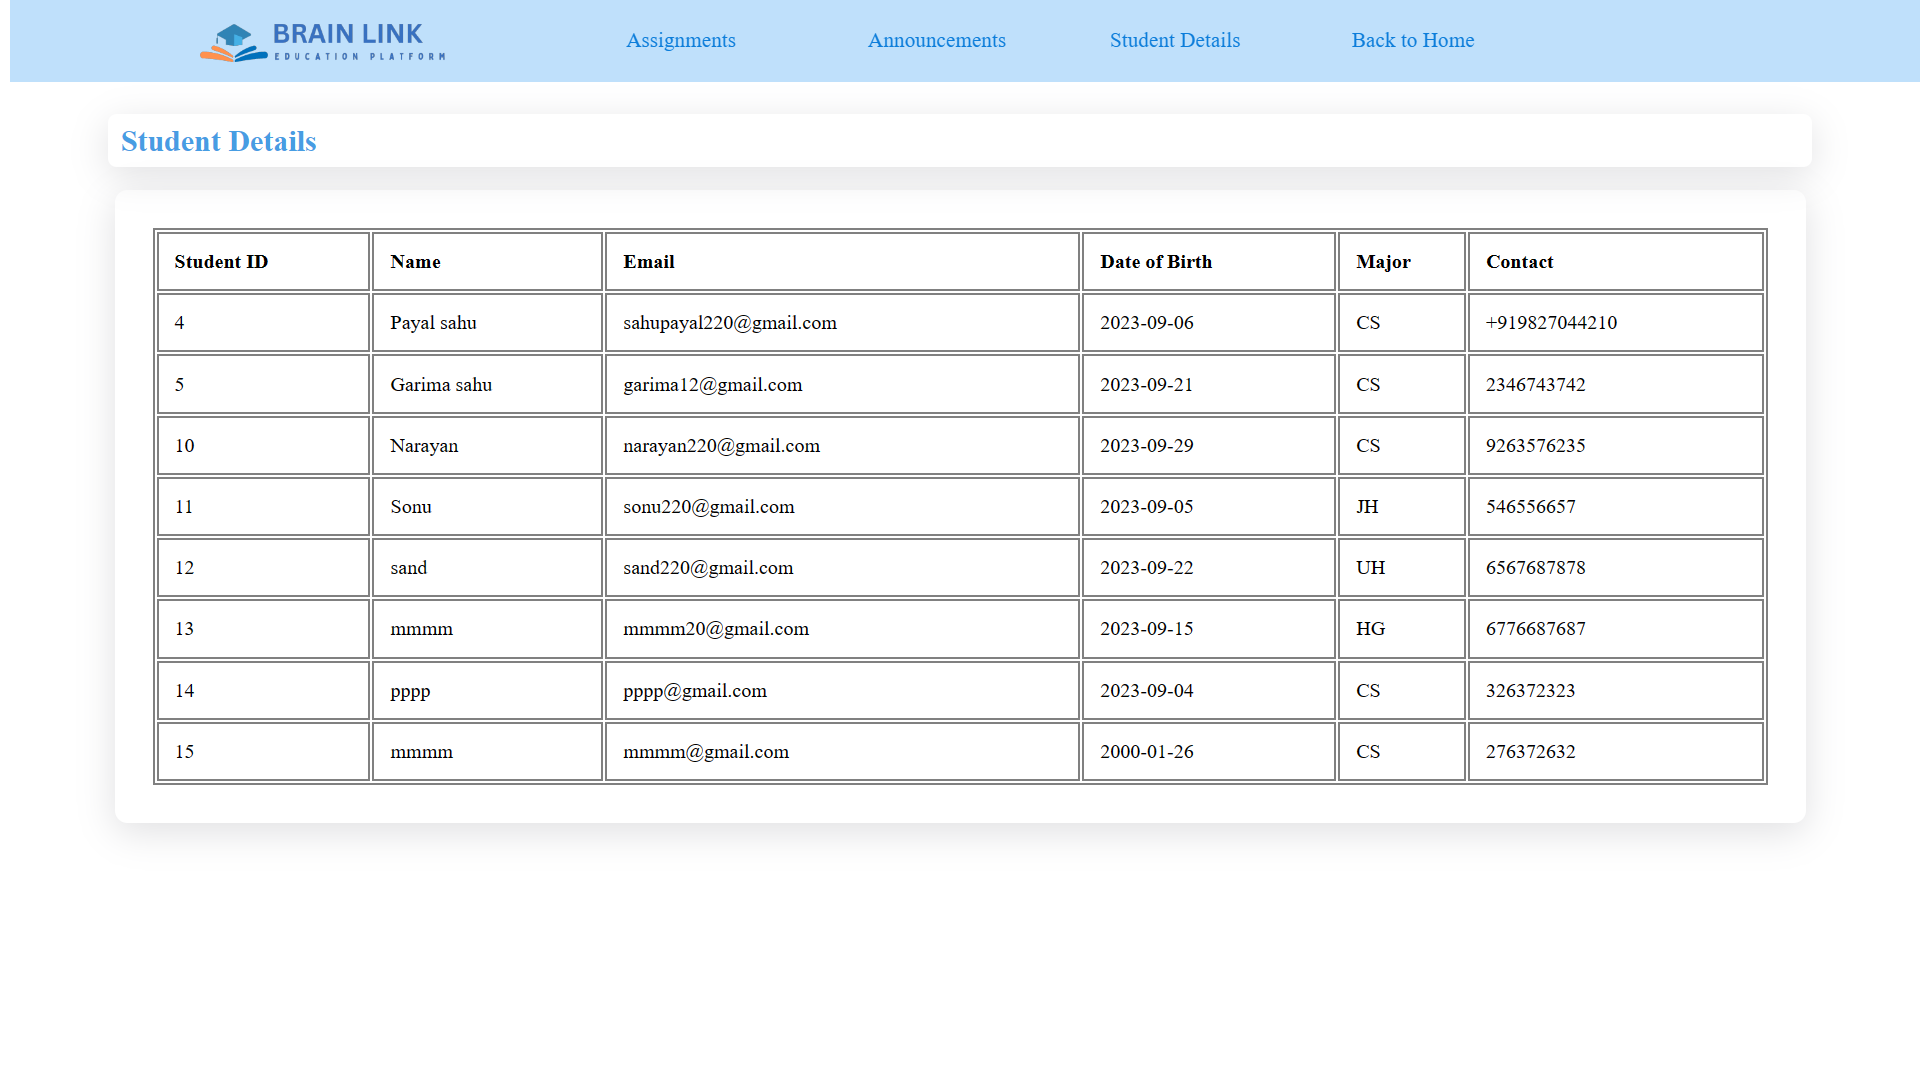Viewport: 1920px width, 1080px height.
Task: Open the Assignments page
Action: click(680, 40)
